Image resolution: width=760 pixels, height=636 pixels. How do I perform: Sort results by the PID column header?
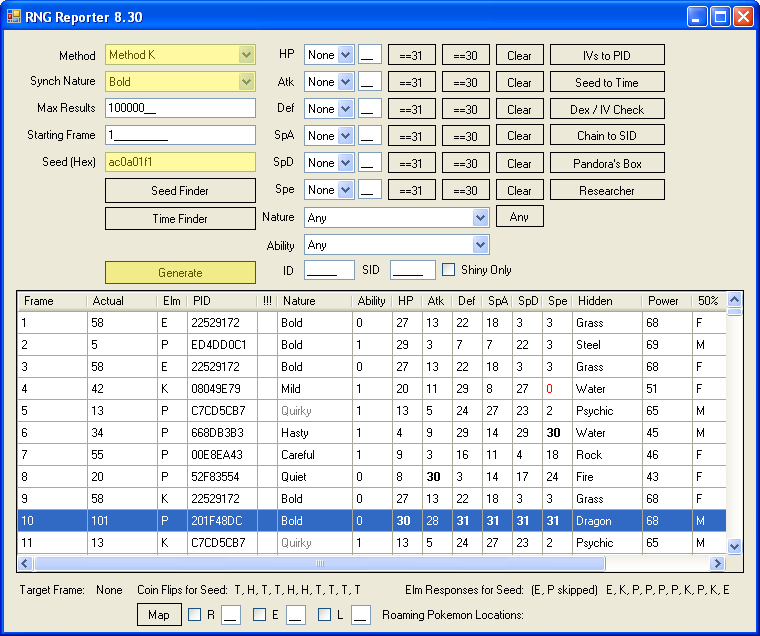[x=220, y=301]
